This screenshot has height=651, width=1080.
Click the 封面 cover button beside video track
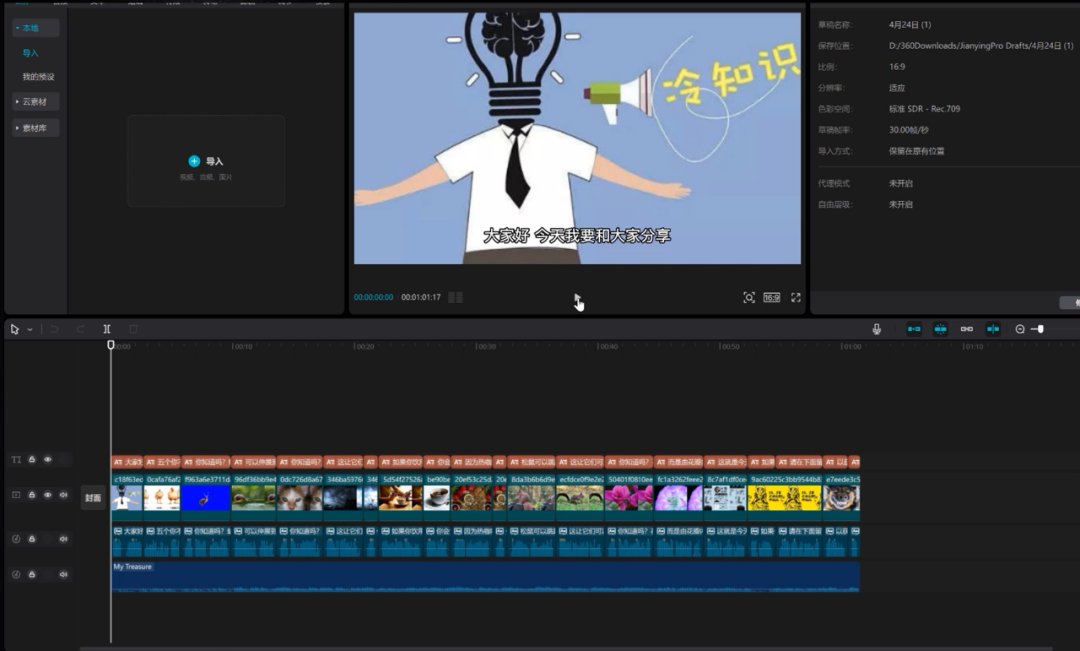(x=93, y=498)
